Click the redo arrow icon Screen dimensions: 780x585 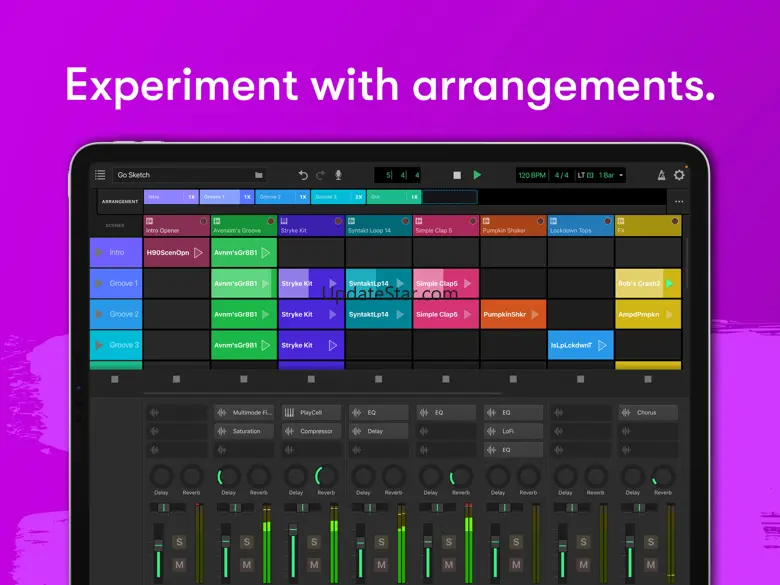pos(320,175)
